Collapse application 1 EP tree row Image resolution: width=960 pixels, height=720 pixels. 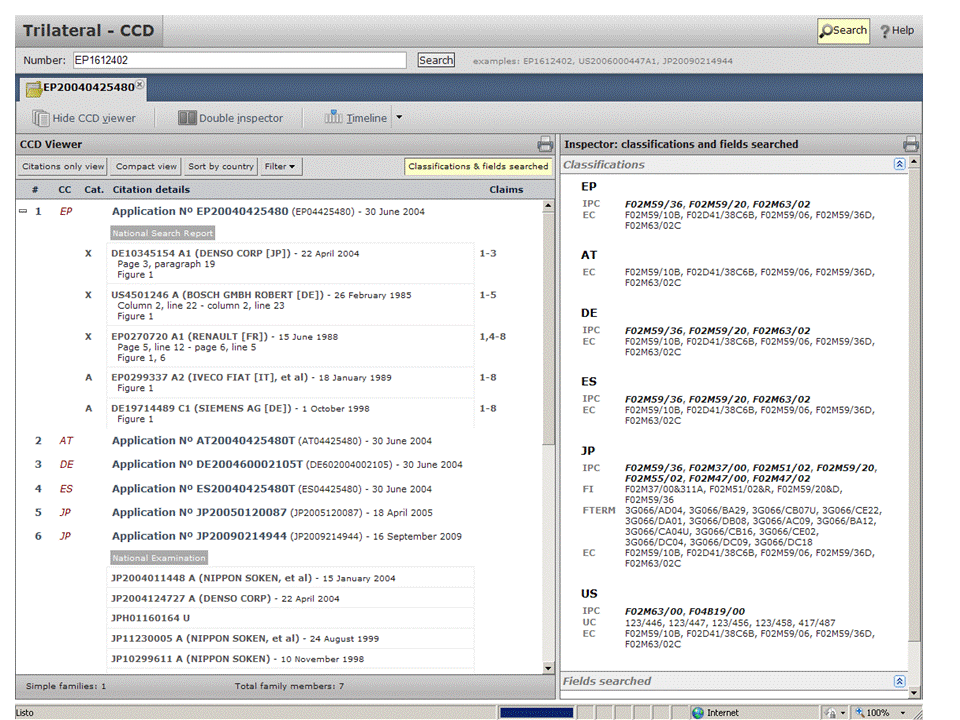(23, 212)
